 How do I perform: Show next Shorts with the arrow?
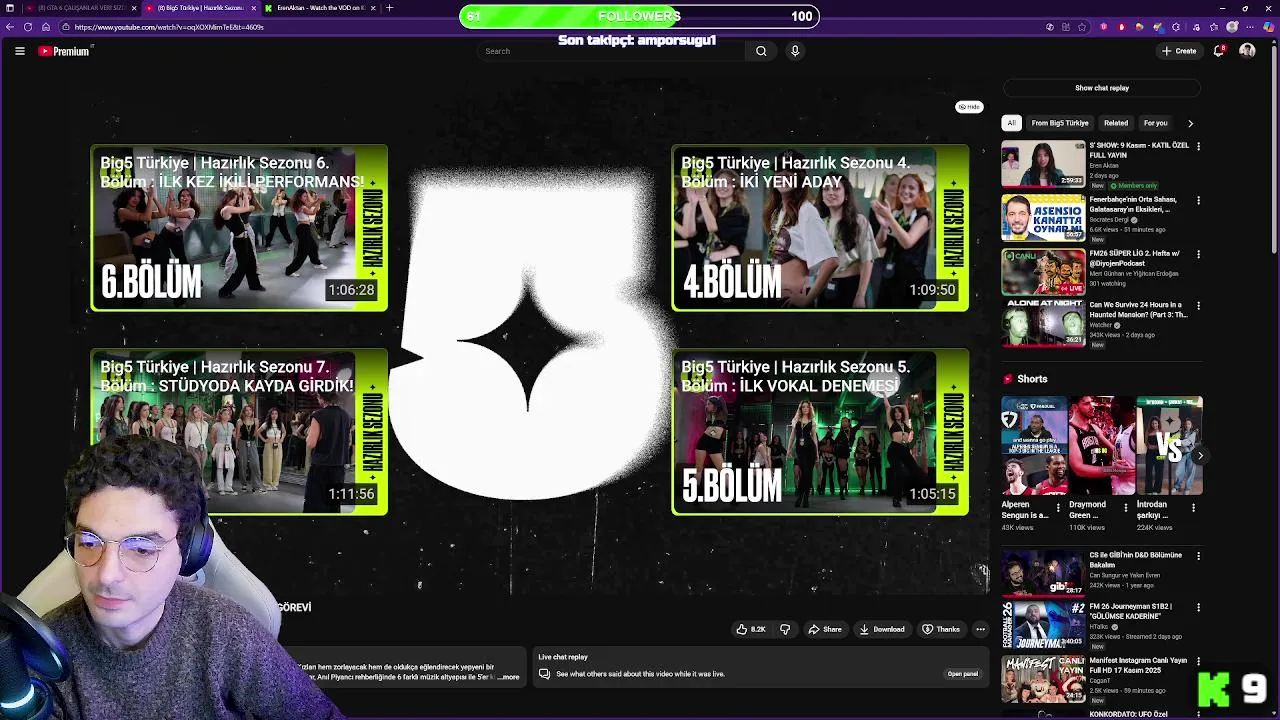(x=1200, y=456)
